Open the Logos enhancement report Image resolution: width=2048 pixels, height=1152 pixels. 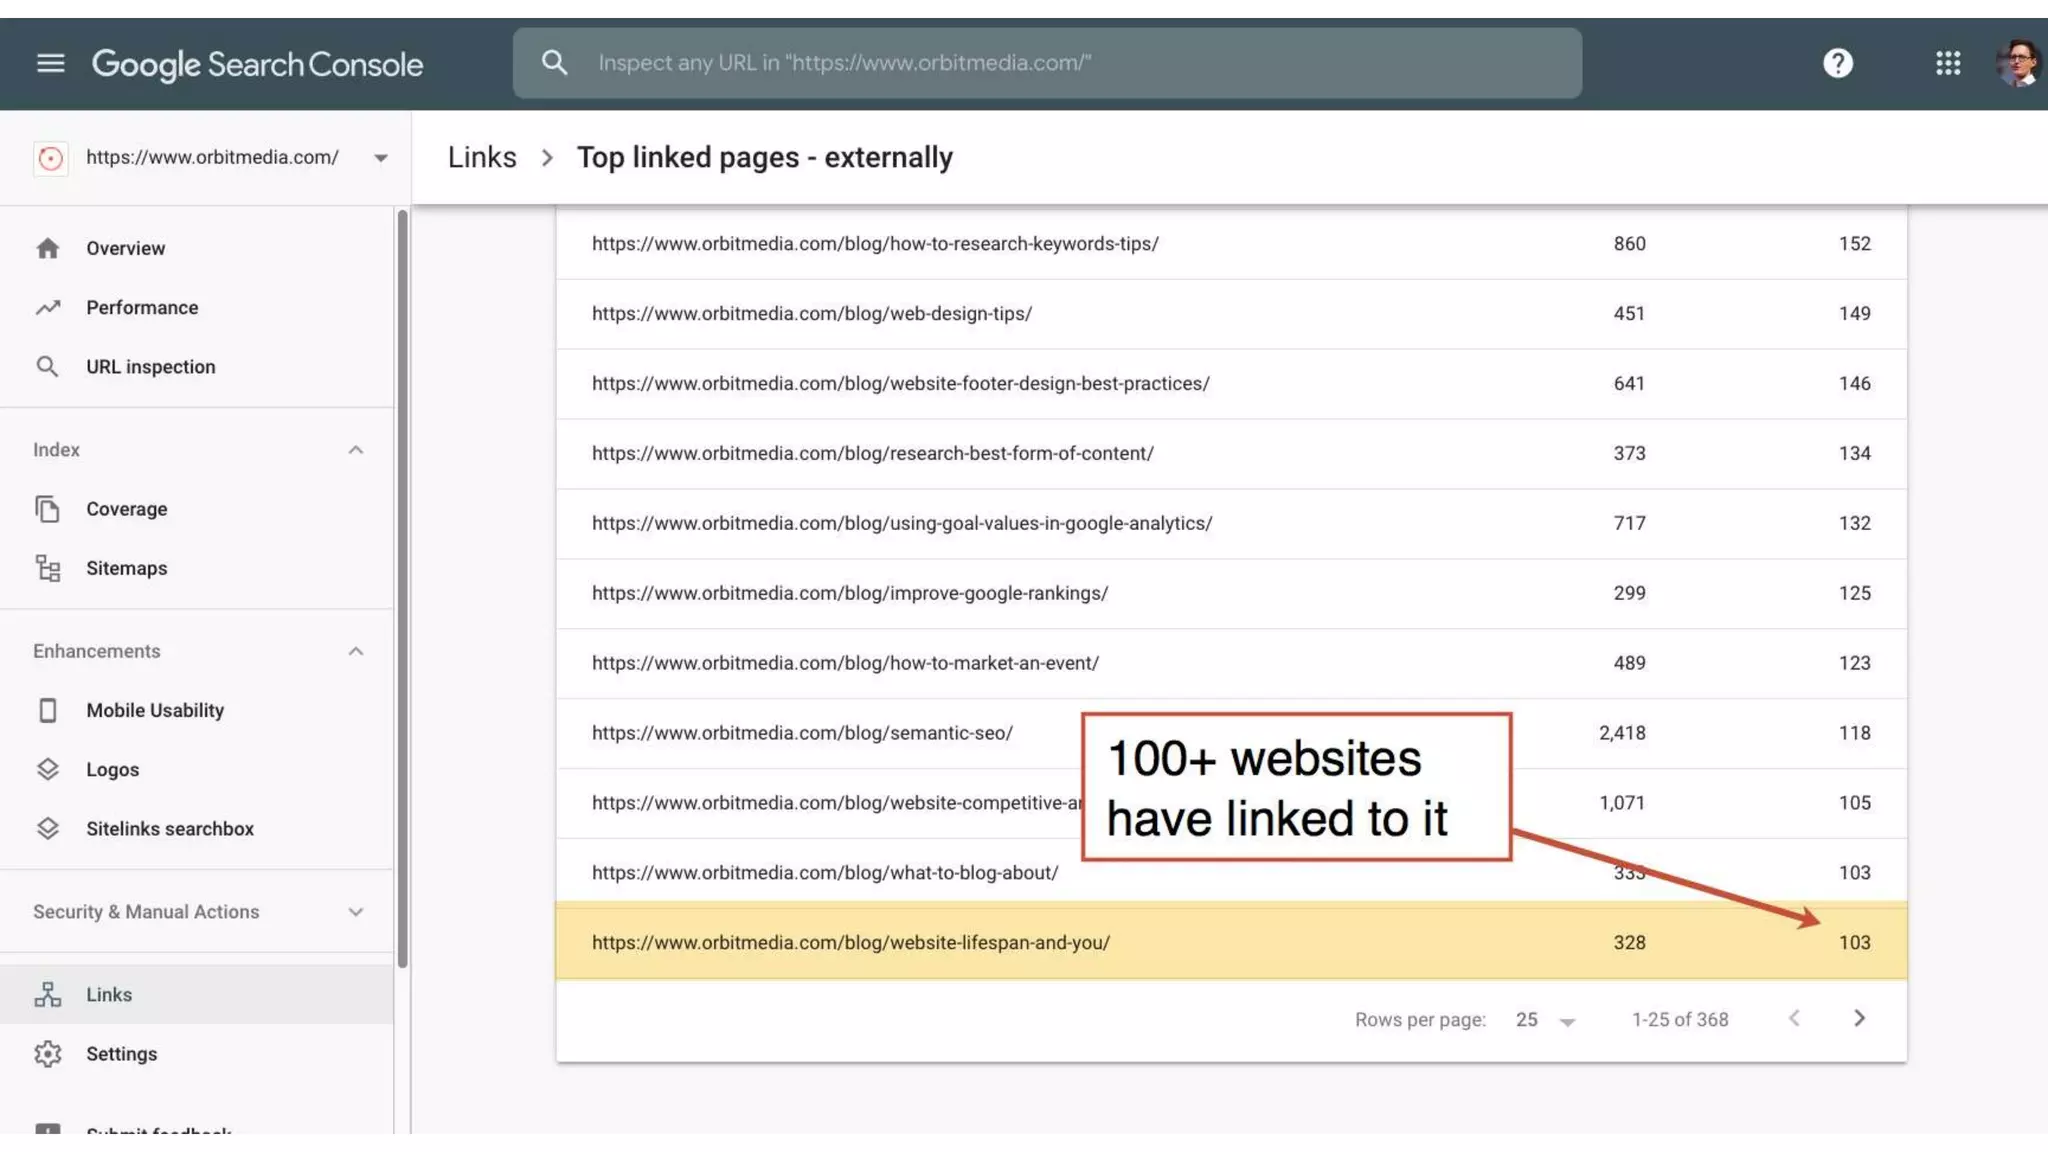pos(112,770)
